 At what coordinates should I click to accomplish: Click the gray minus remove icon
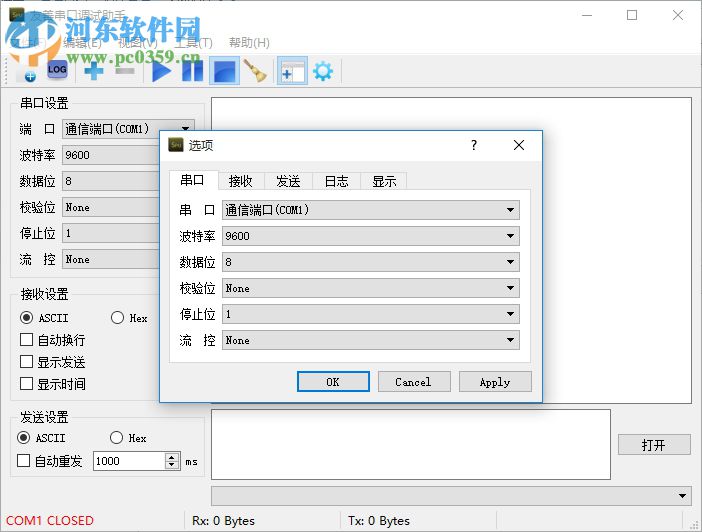(125, 71)
